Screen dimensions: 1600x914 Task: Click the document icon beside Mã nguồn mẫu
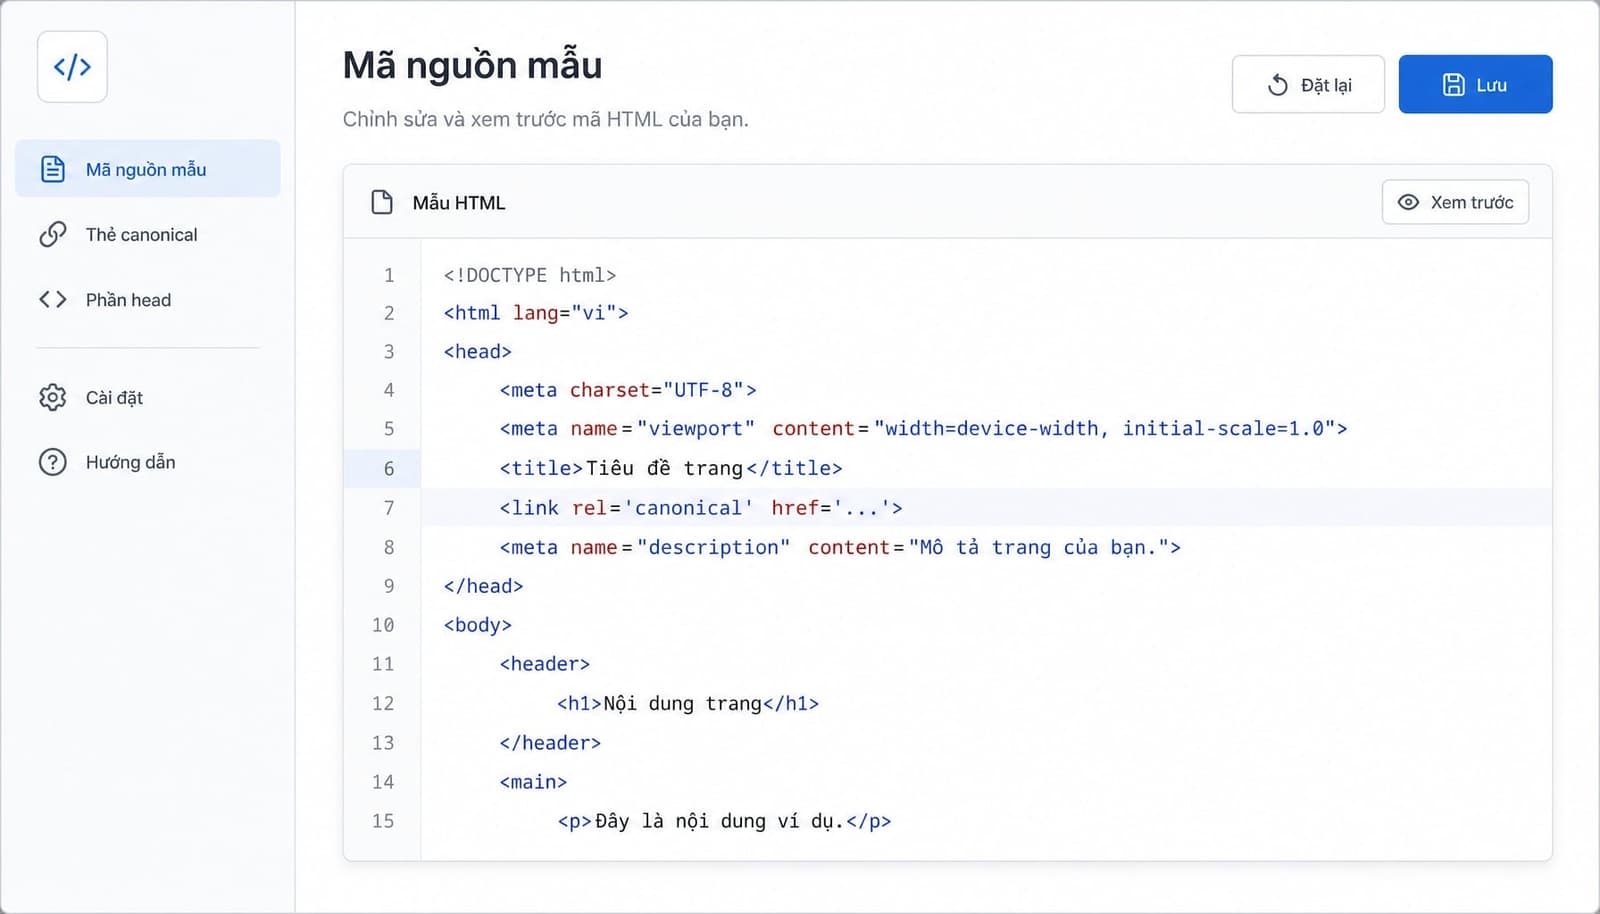(53, 169)
